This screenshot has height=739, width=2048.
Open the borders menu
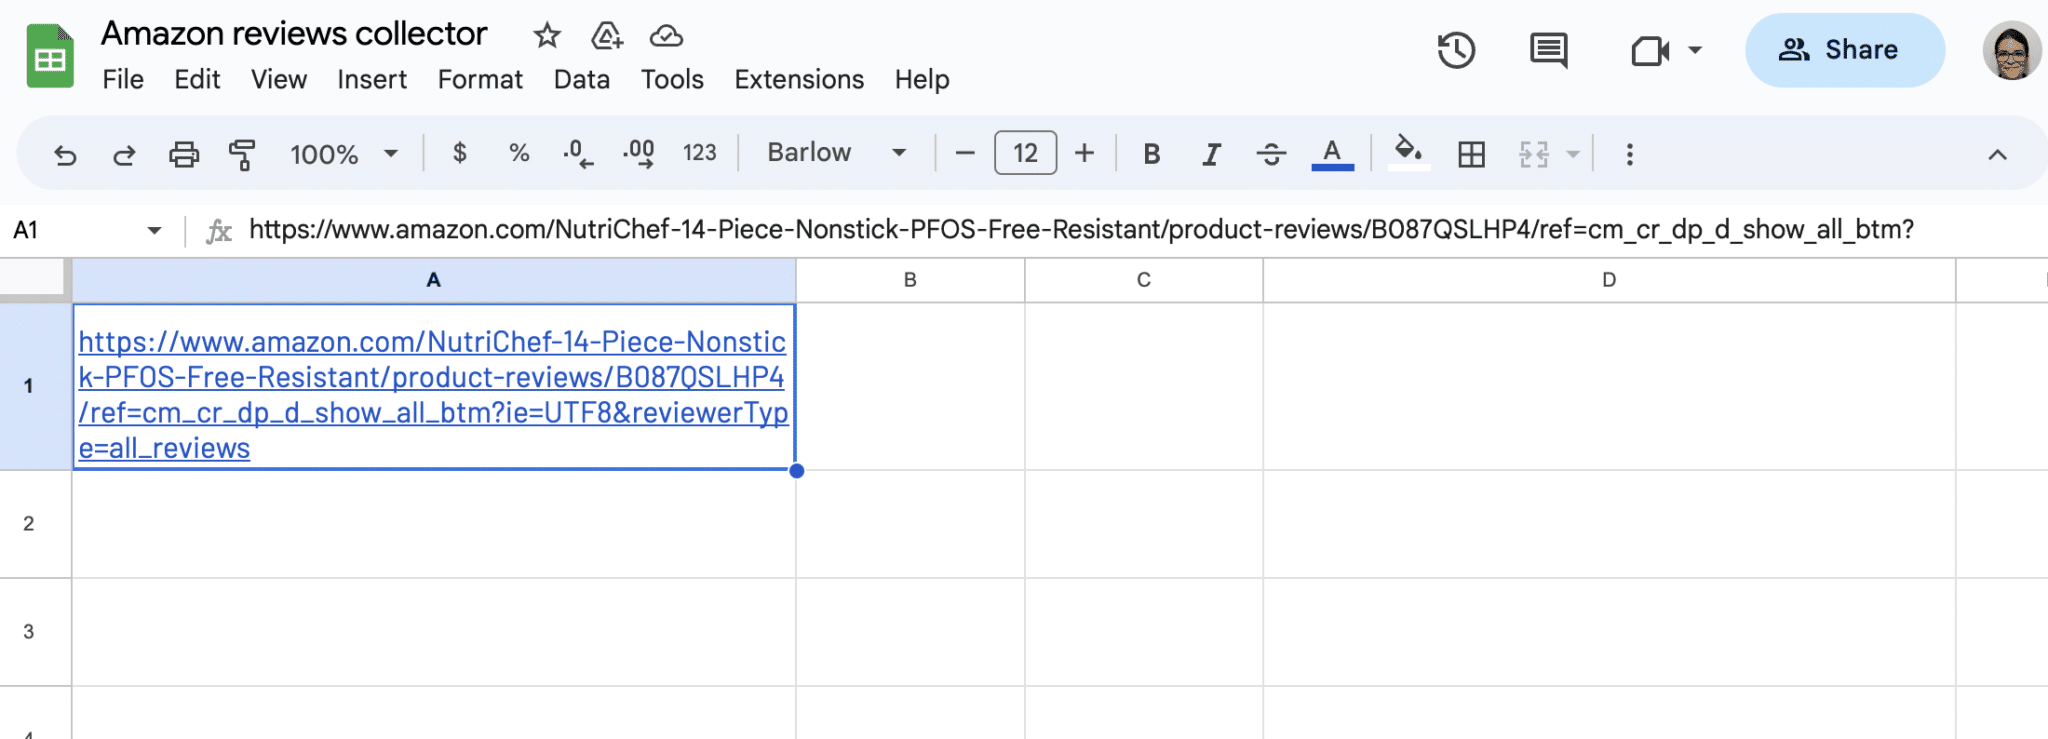coord(1471,154)
